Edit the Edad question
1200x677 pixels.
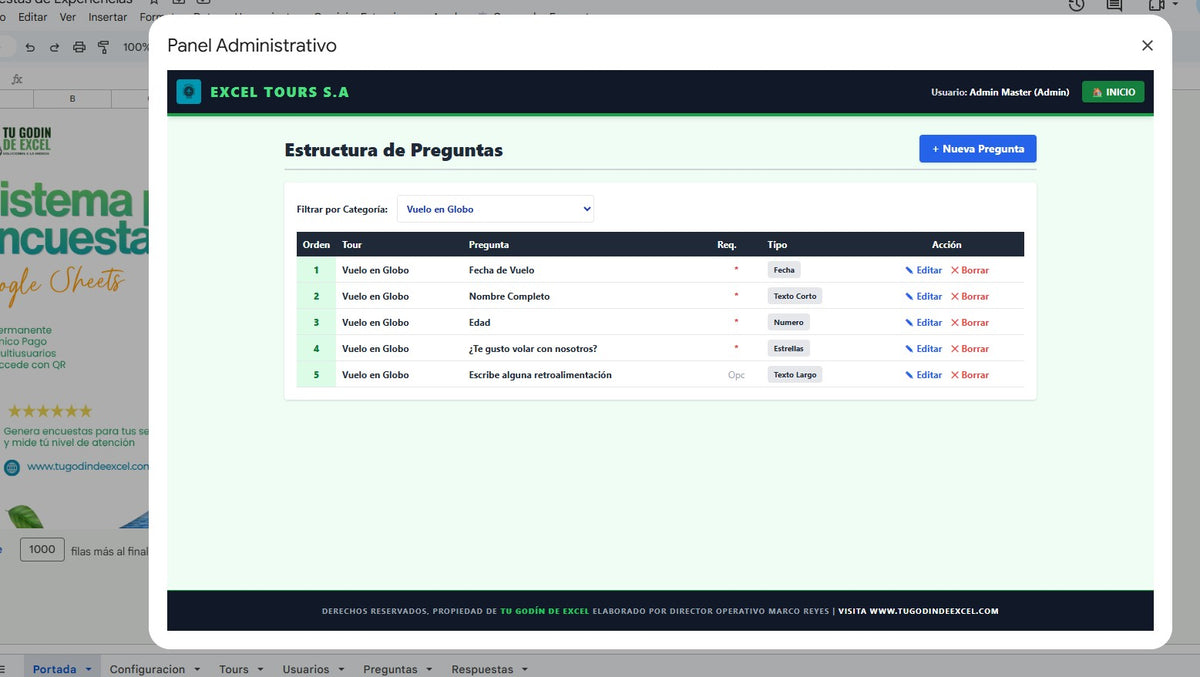coord(924,322)
